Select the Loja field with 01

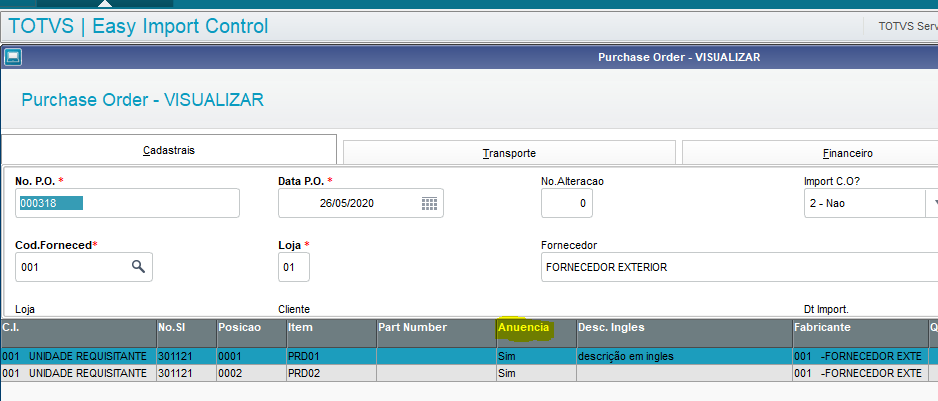click(x=294, y=267)
